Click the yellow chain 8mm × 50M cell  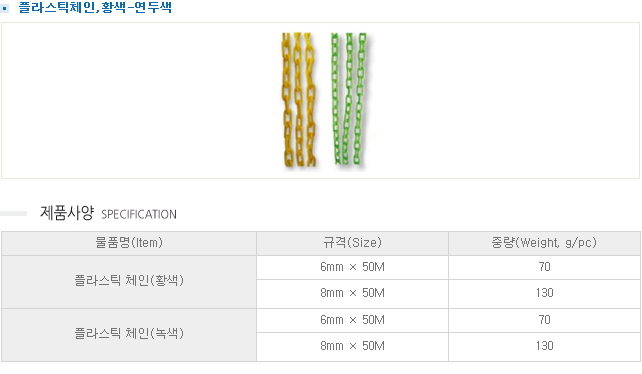(352, 294)
